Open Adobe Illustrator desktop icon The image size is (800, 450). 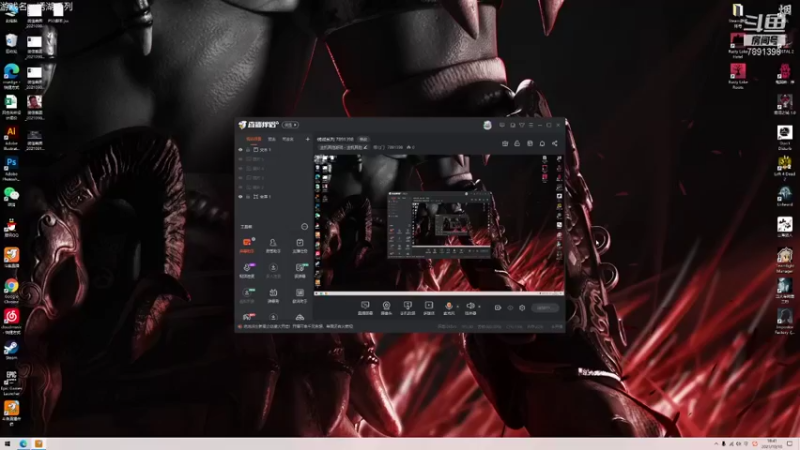tap(11, 137)
